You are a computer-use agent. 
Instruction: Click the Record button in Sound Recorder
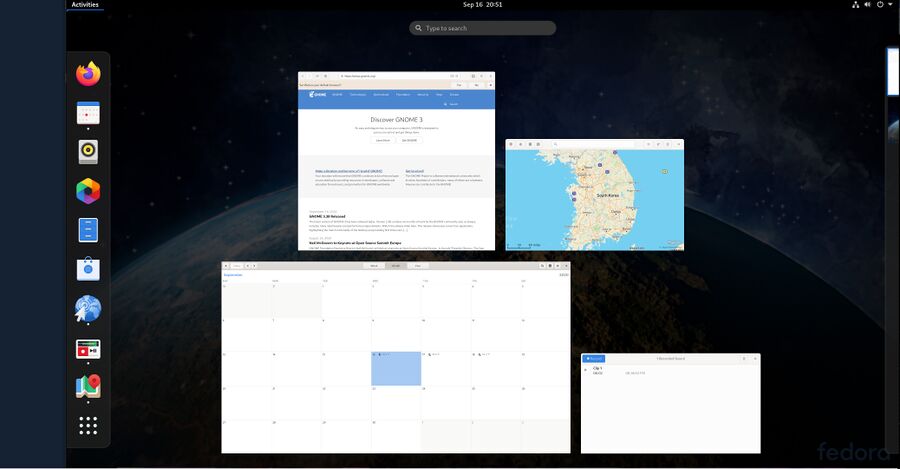click(x=593, y=359)
